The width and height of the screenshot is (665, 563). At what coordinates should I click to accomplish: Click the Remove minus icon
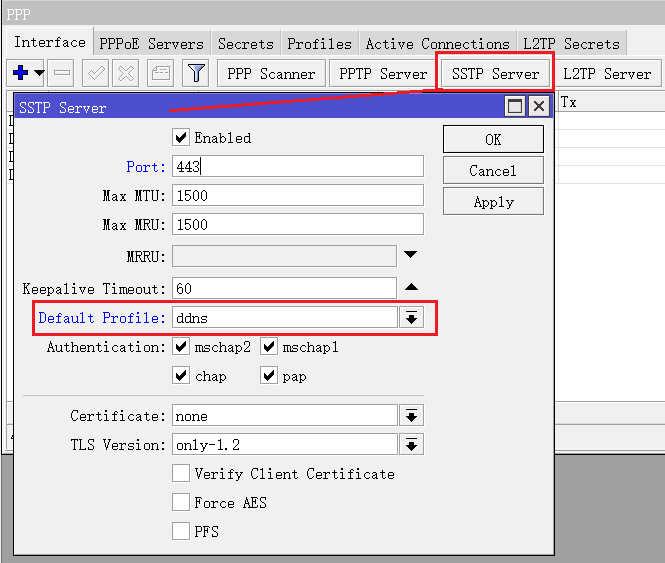pos(61,73)
